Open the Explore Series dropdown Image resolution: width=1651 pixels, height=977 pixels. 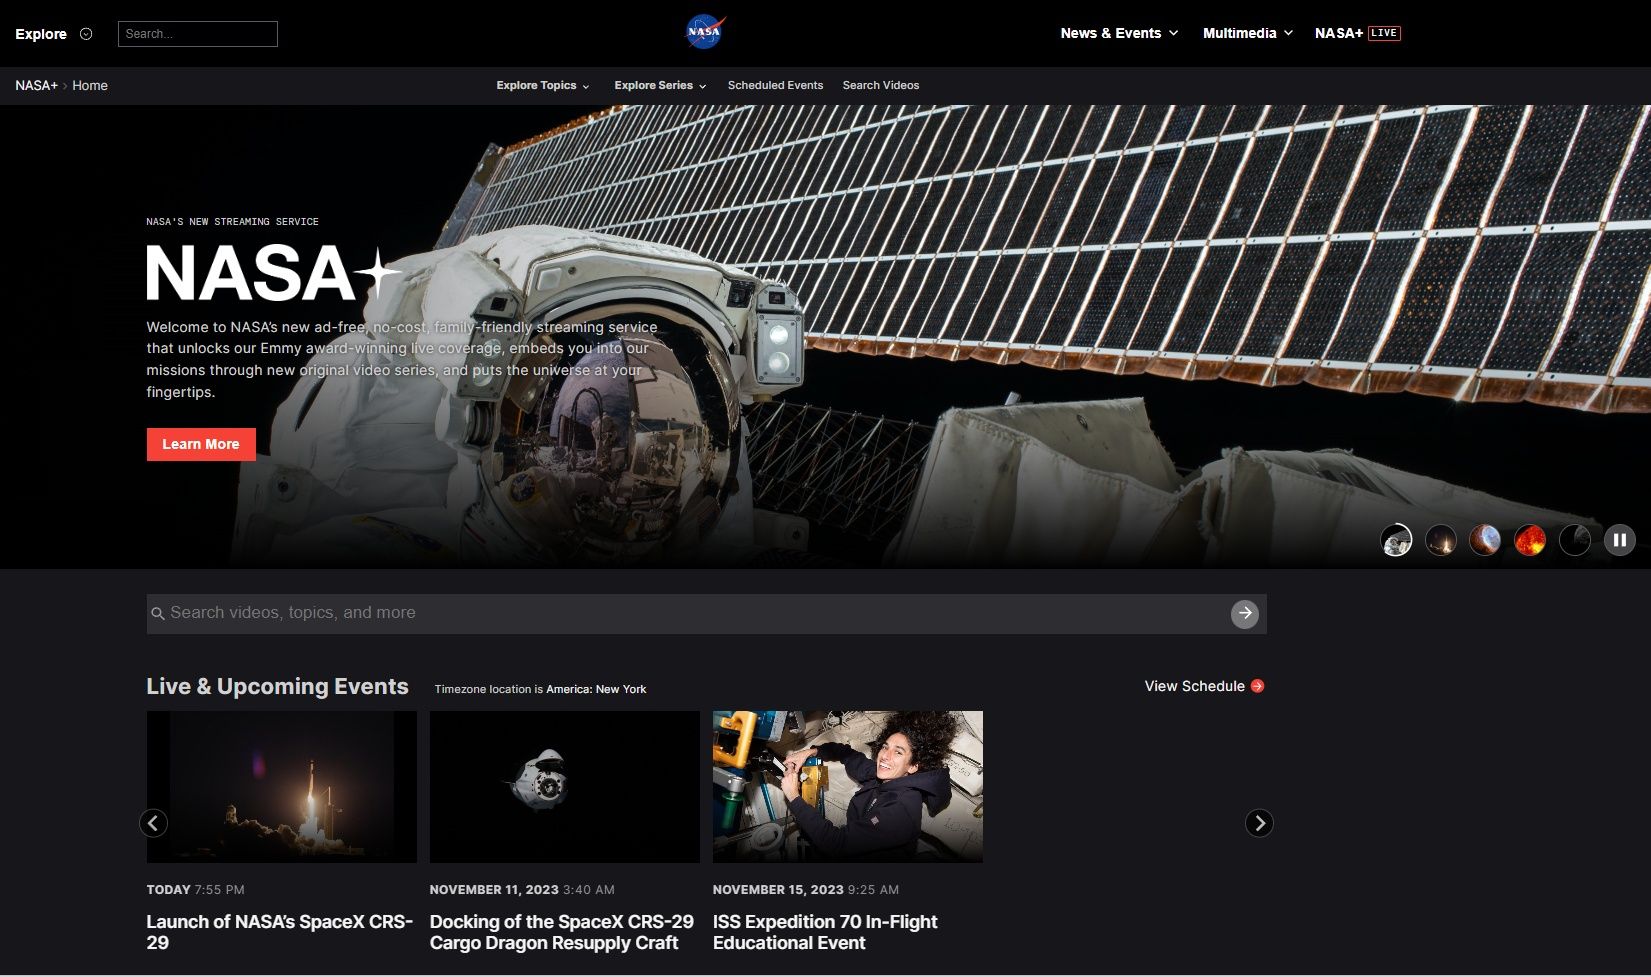[660, 85]
